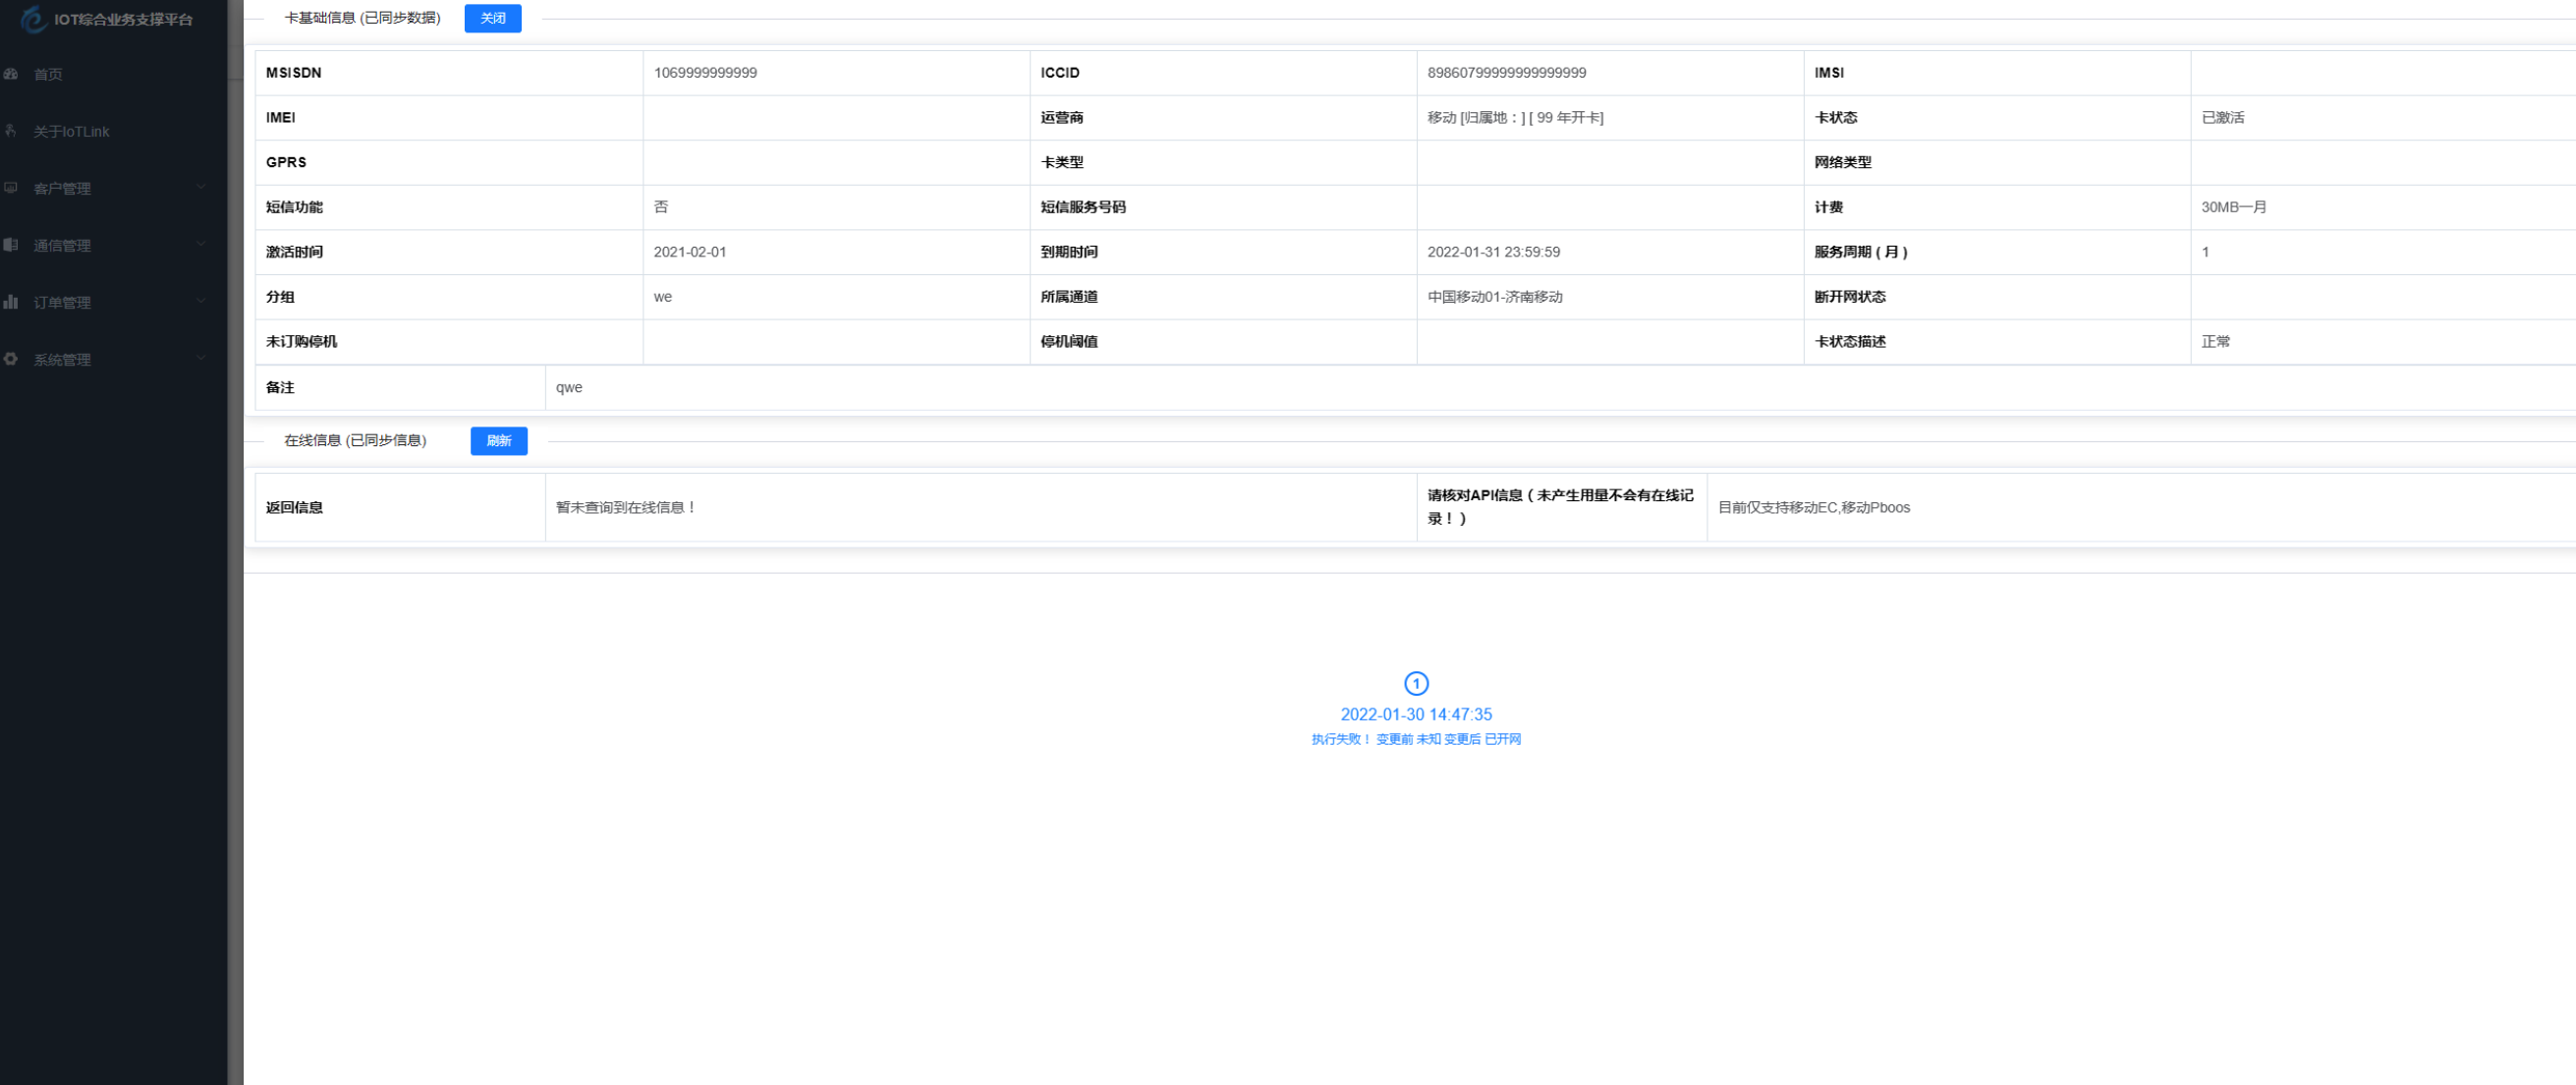Click the 2022-01-30 14:47:35 timestamp link
Viewport: 2576px width, 1085px height.
point(1416,715)
